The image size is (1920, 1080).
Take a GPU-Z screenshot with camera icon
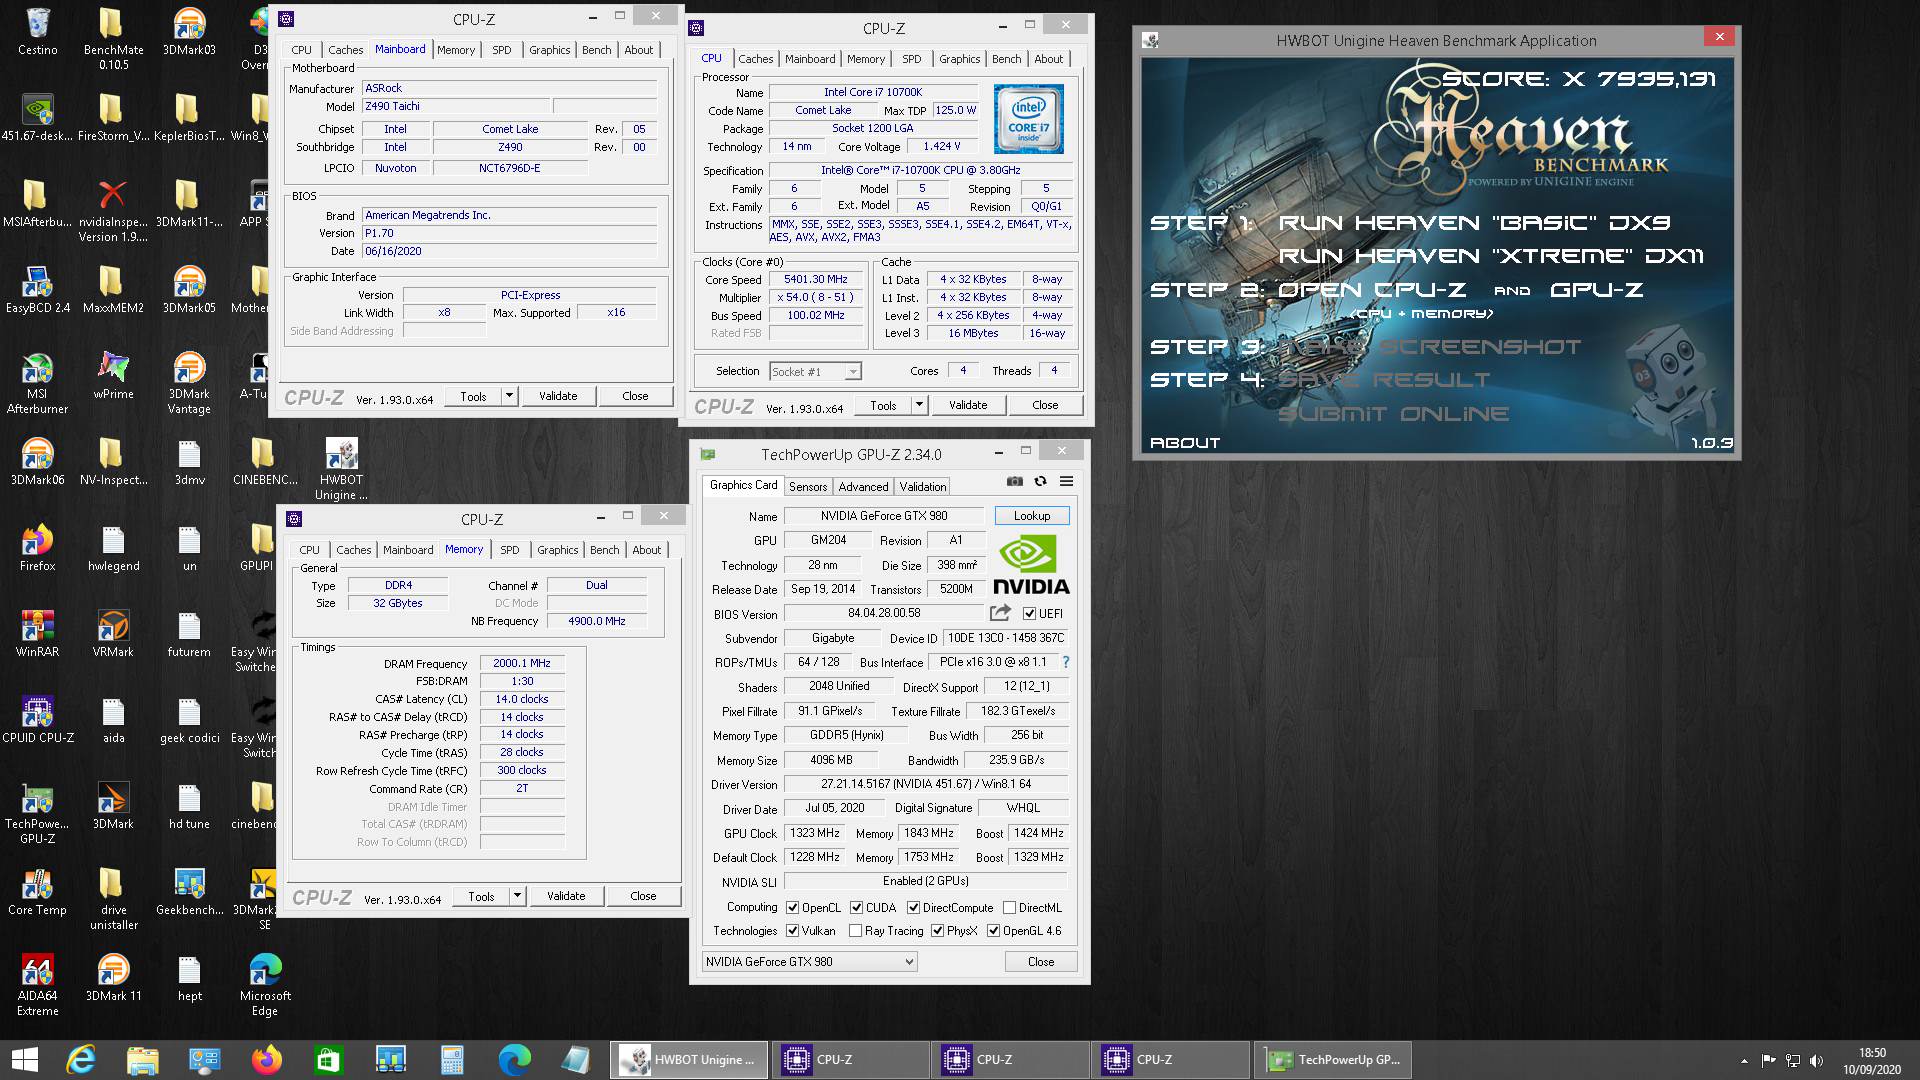1015,481
